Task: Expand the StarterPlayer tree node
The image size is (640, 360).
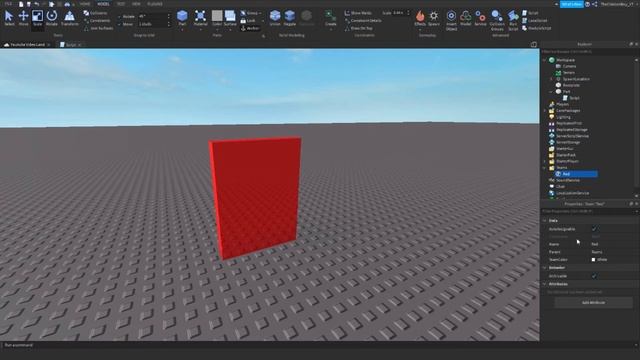Action: point(544,161)
